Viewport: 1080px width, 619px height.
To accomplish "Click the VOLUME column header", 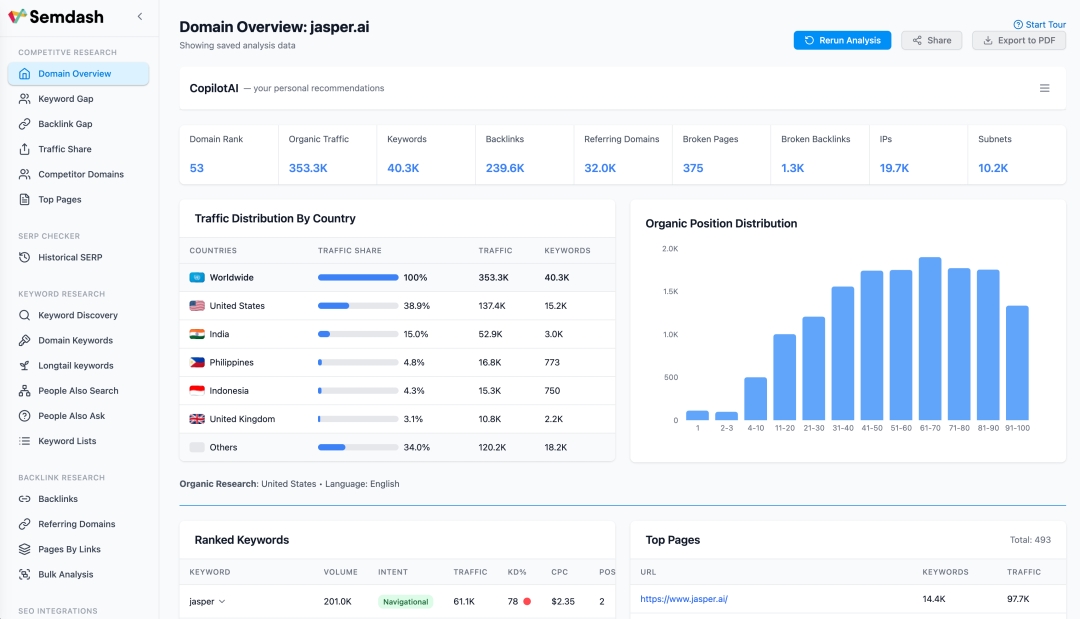I will click(341, 572).
